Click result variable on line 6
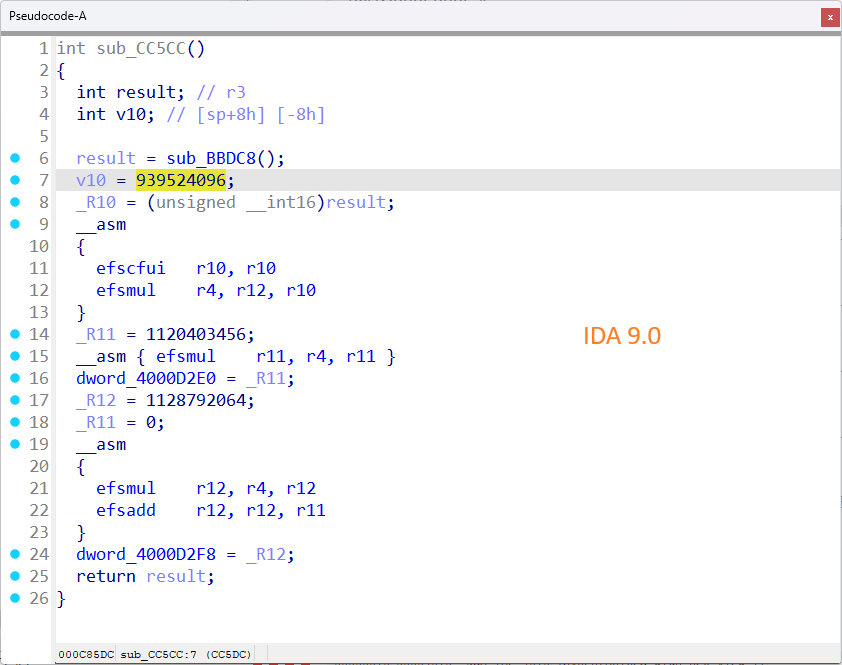This screenshot has height=665, width=842. pyautogui.click(x=106, y=158)
